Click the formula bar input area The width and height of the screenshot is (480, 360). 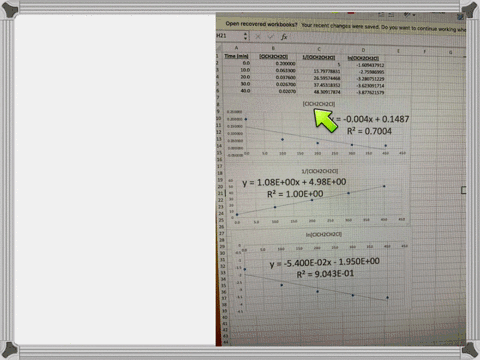(377, 39)
